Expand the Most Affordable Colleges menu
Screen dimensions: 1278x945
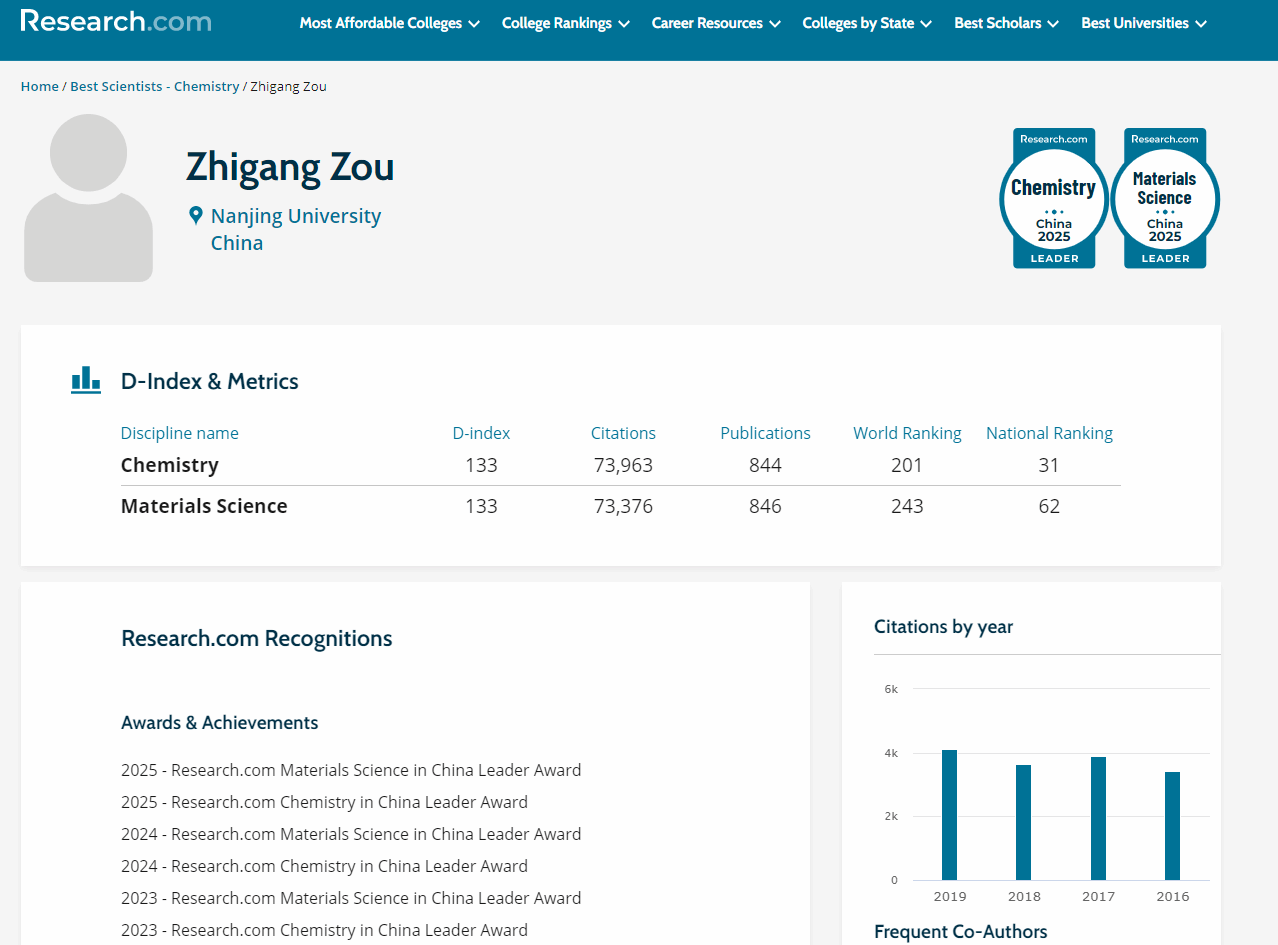[389, 23]
